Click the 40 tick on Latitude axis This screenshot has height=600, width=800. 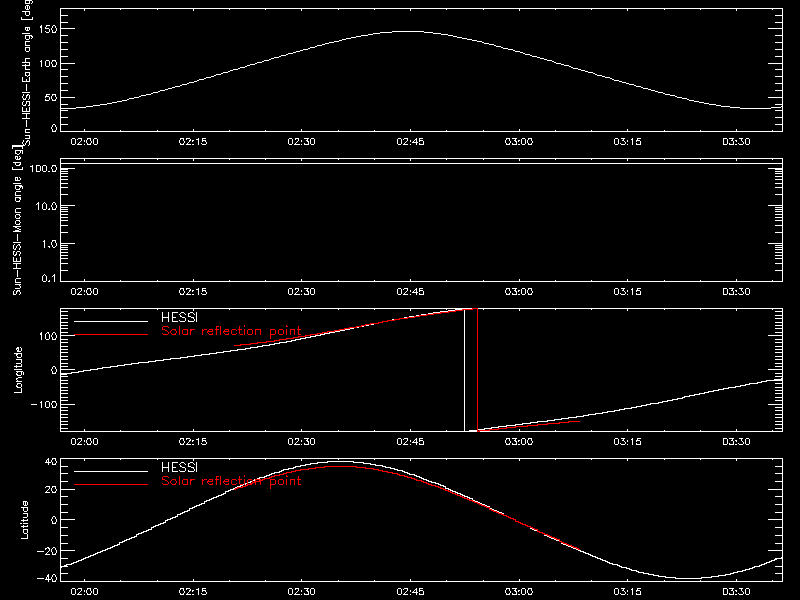pyautogui.click(x=51, y=462)
